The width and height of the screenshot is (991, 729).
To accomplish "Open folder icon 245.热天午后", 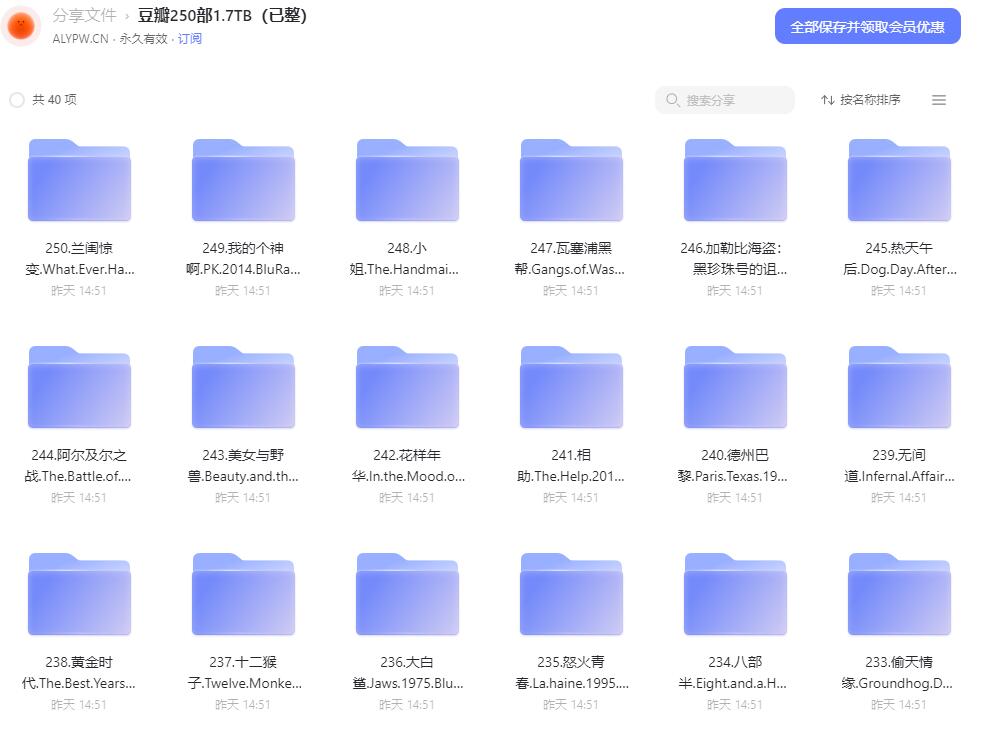I will coord(899,180).
